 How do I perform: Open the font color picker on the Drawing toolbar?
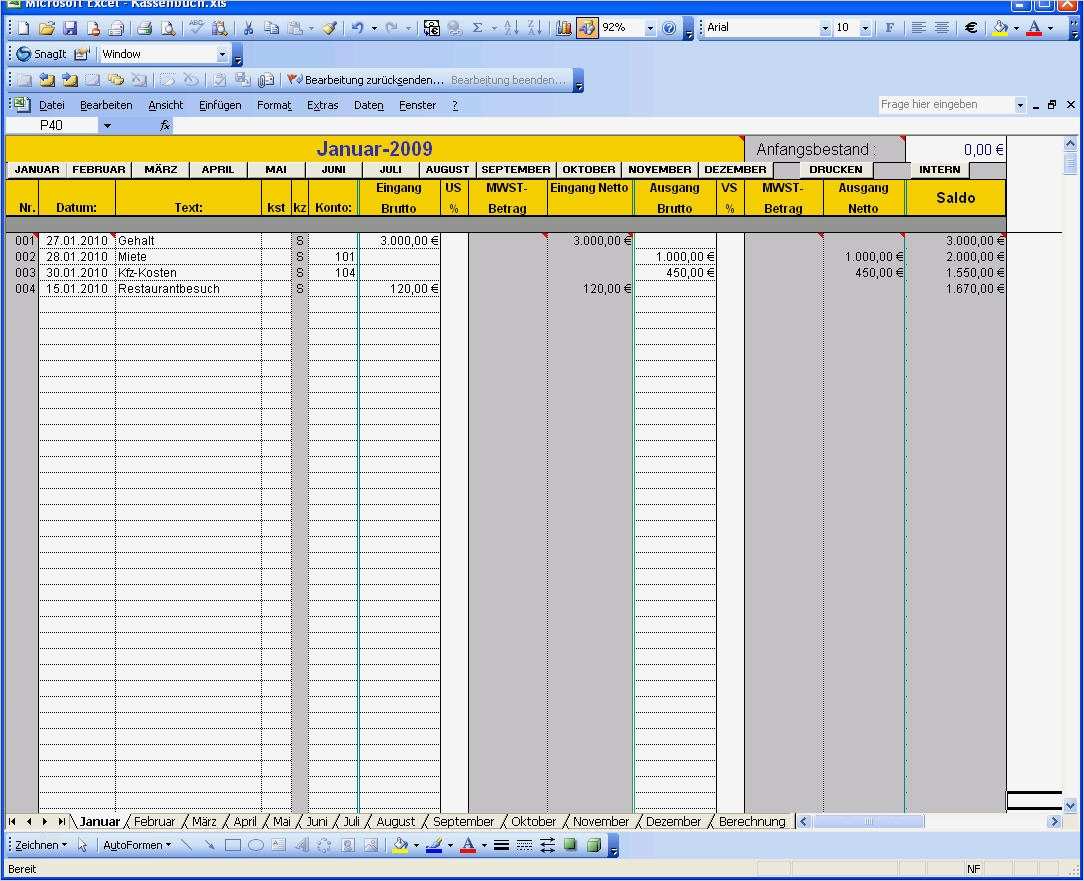(469, 846)
